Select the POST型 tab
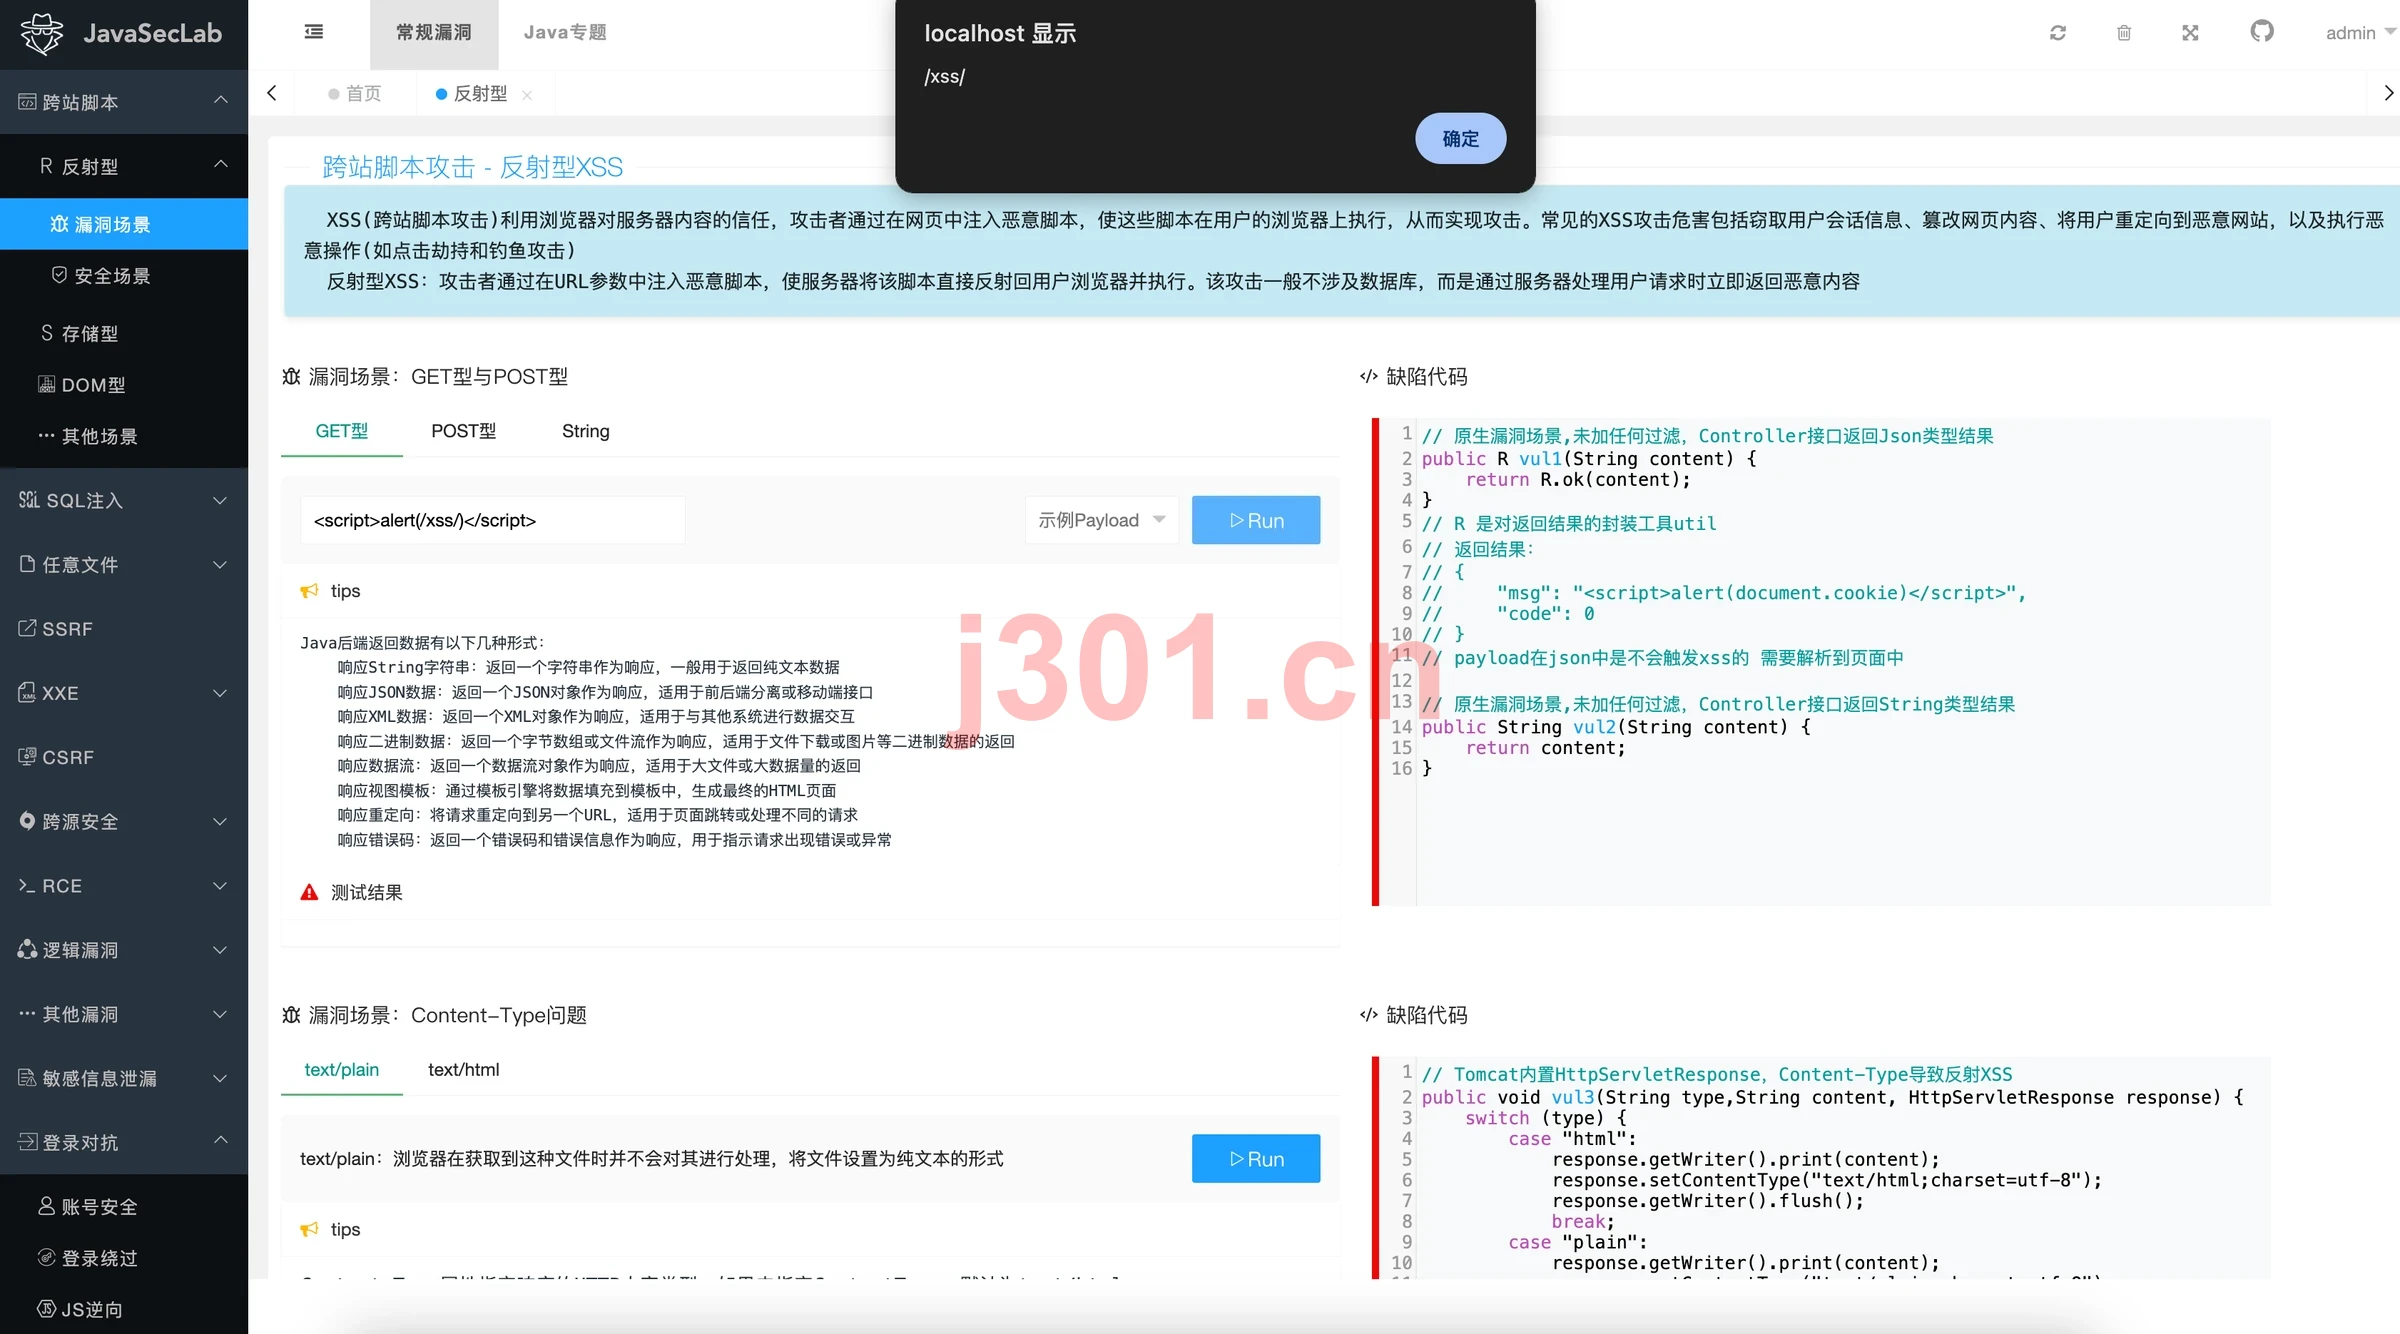This screenshot has width=2400, height=1334. point(463,431)
